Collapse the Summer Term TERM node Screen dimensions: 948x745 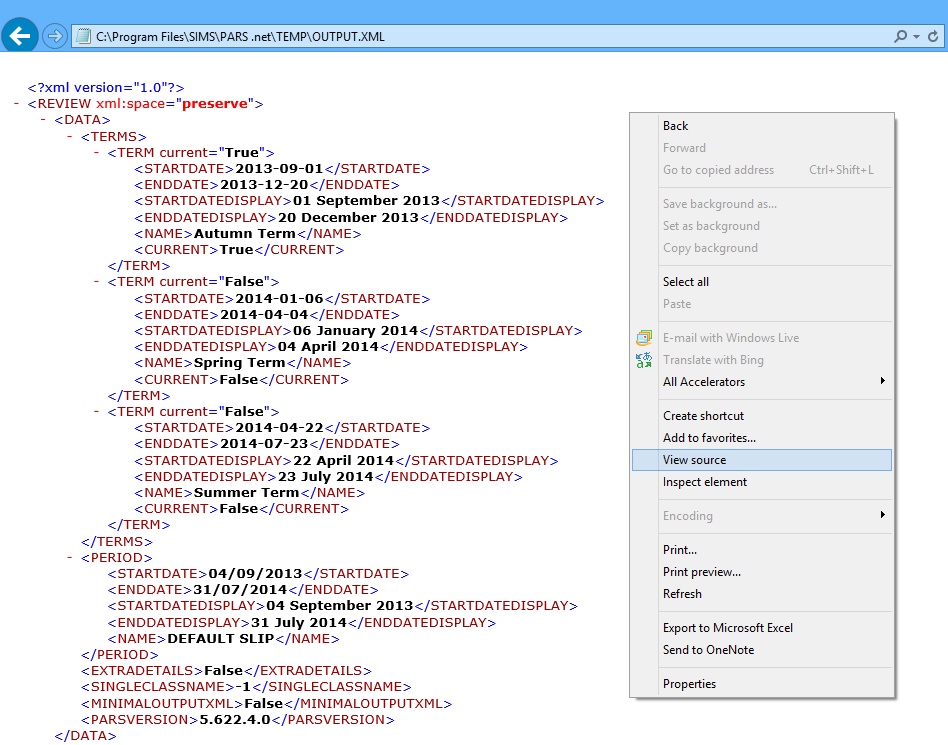pyautogui.click(x=96, y=411)
